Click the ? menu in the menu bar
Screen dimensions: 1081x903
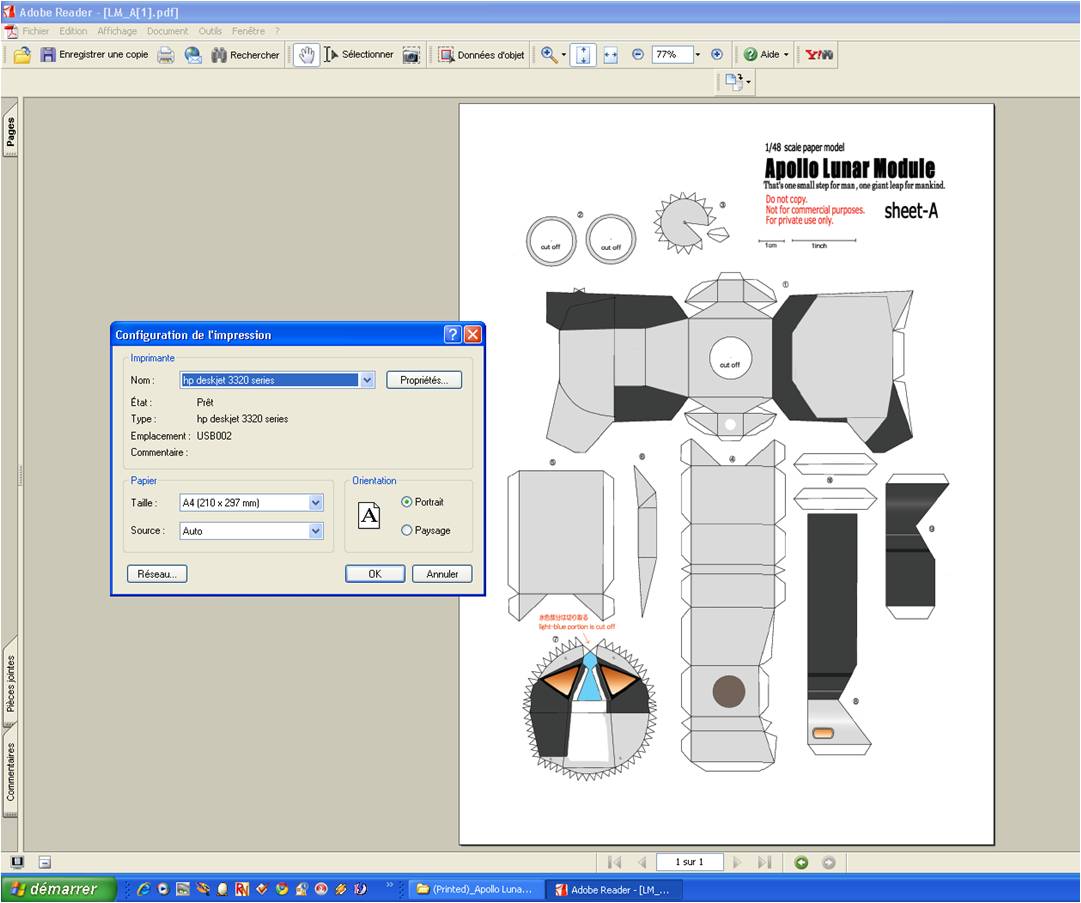[277, 31]
